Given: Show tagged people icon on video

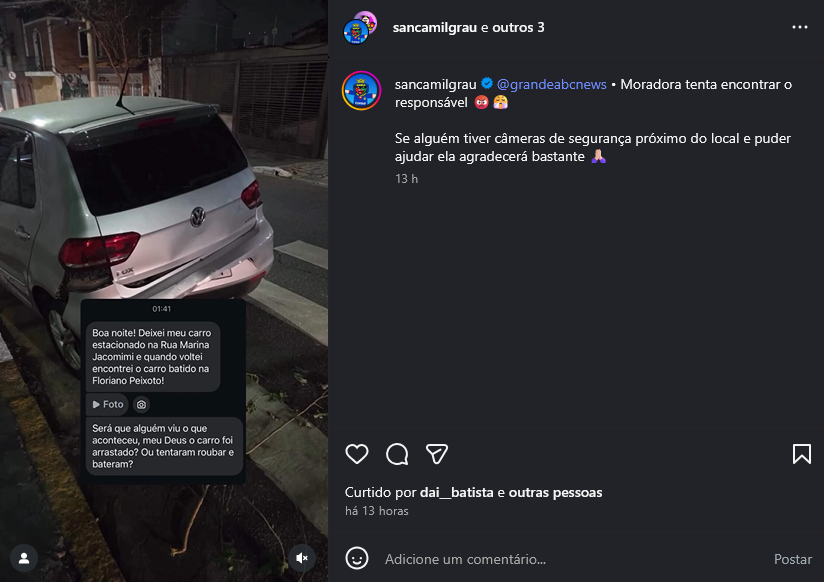Looking at the screenshot, I should 24,558.
